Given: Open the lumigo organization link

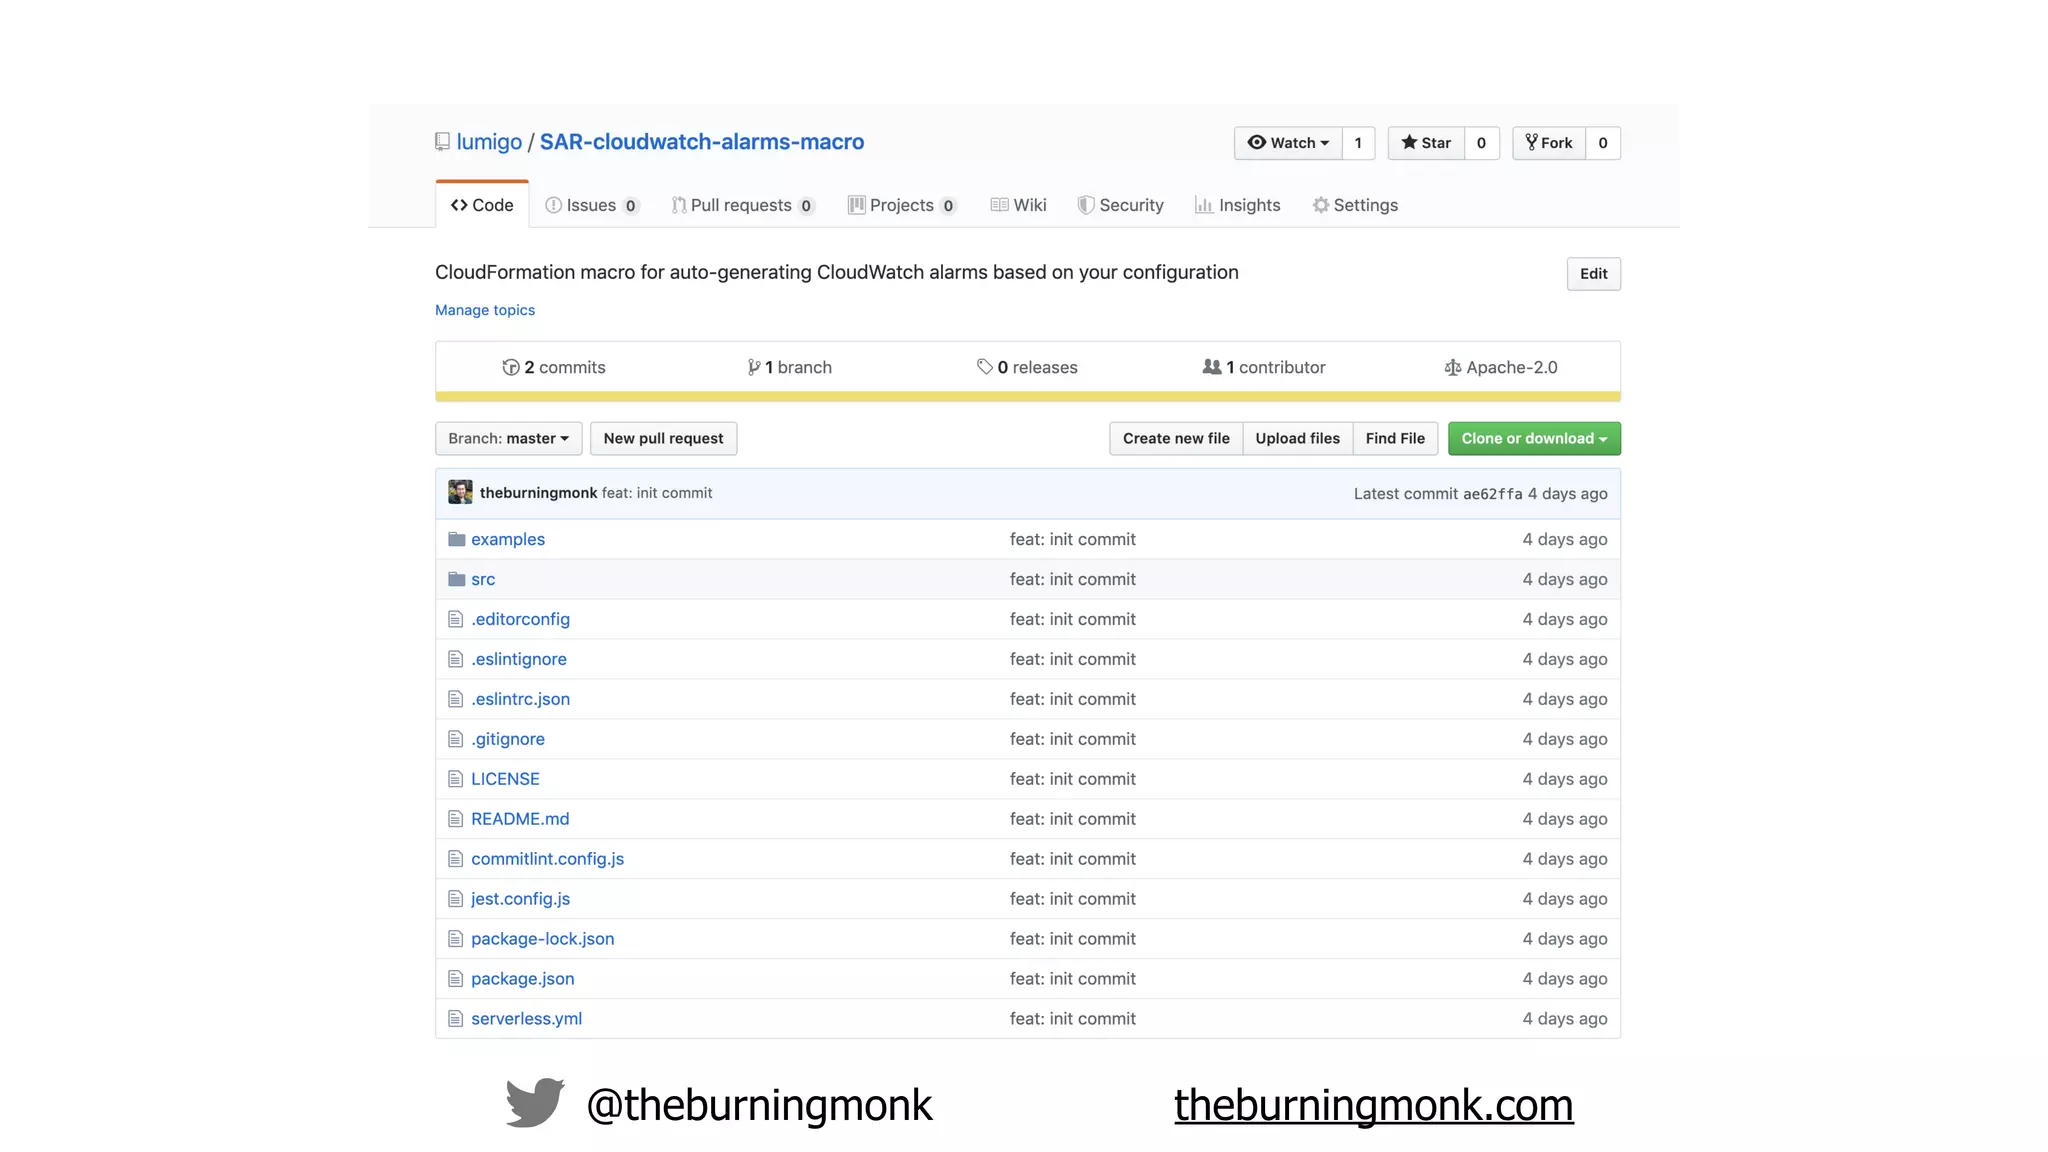Looking at the screenshot, I should (489, 142).
